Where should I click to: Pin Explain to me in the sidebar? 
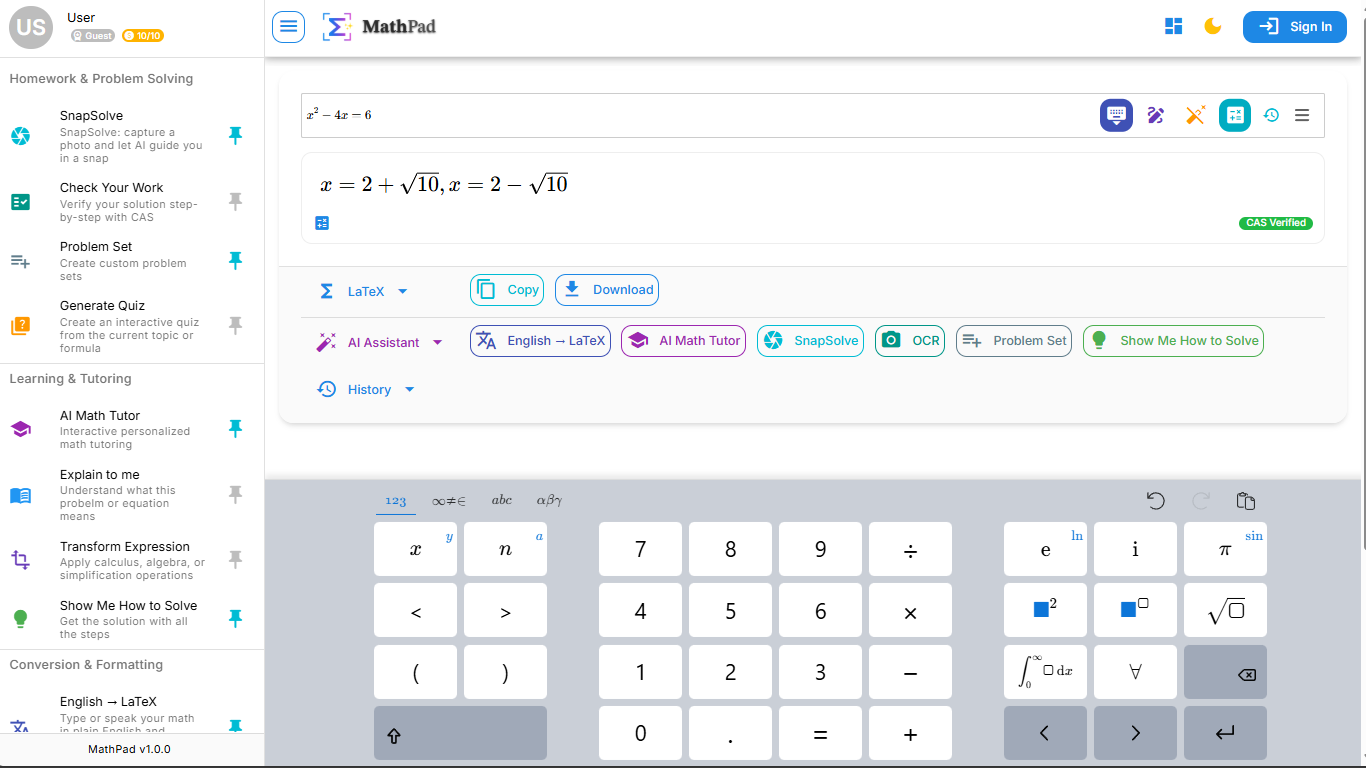point(235,495)
